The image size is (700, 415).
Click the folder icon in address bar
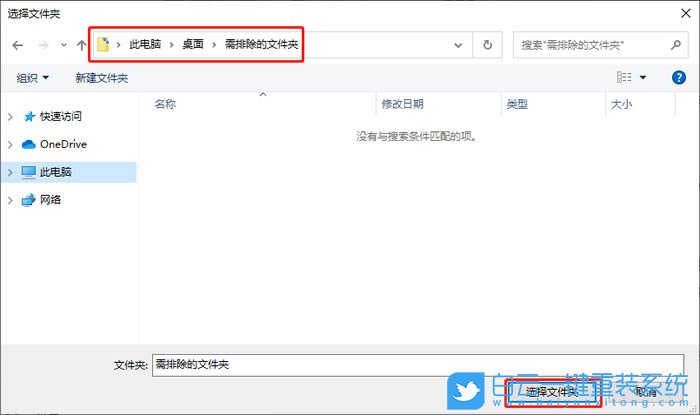[x=103, y=44]
